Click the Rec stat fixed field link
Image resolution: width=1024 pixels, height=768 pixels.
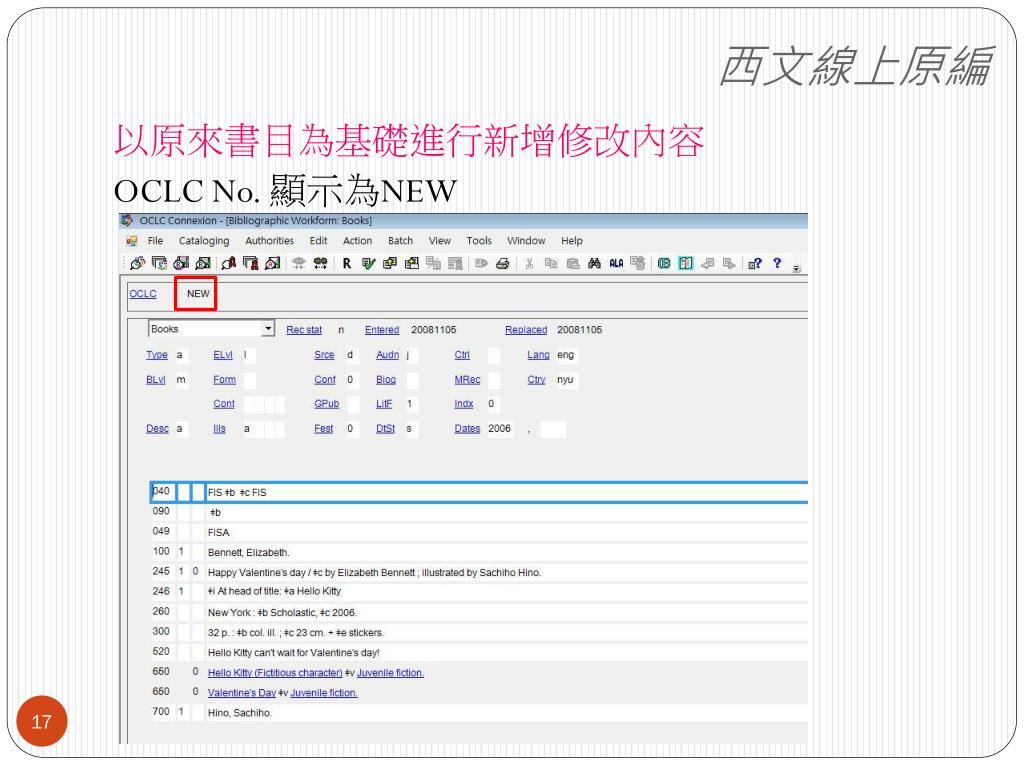[x=304, y=330]
